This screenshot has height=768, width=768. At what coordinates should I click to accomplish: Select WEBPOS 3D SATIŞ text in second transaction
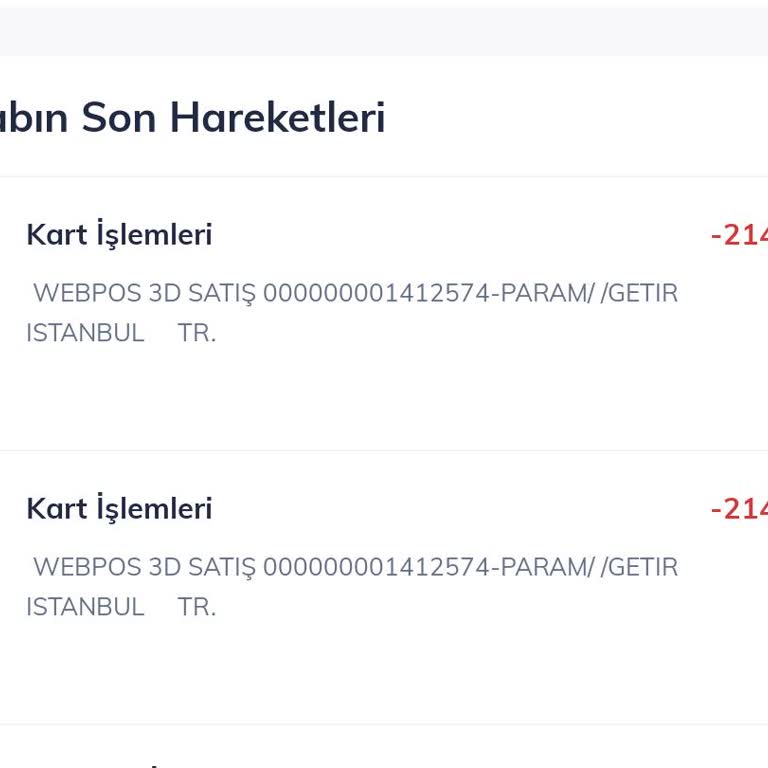coord(145,568)
